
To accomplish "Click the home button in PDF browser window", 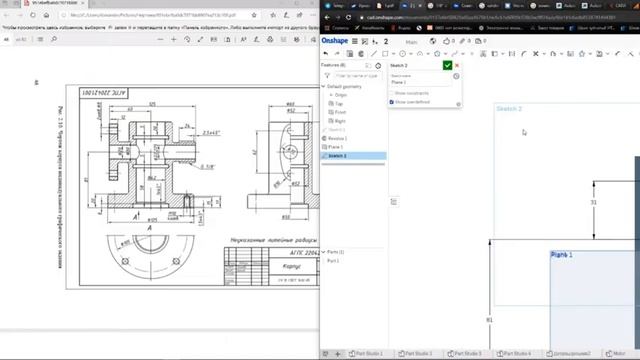I will (x=46, y=15).
